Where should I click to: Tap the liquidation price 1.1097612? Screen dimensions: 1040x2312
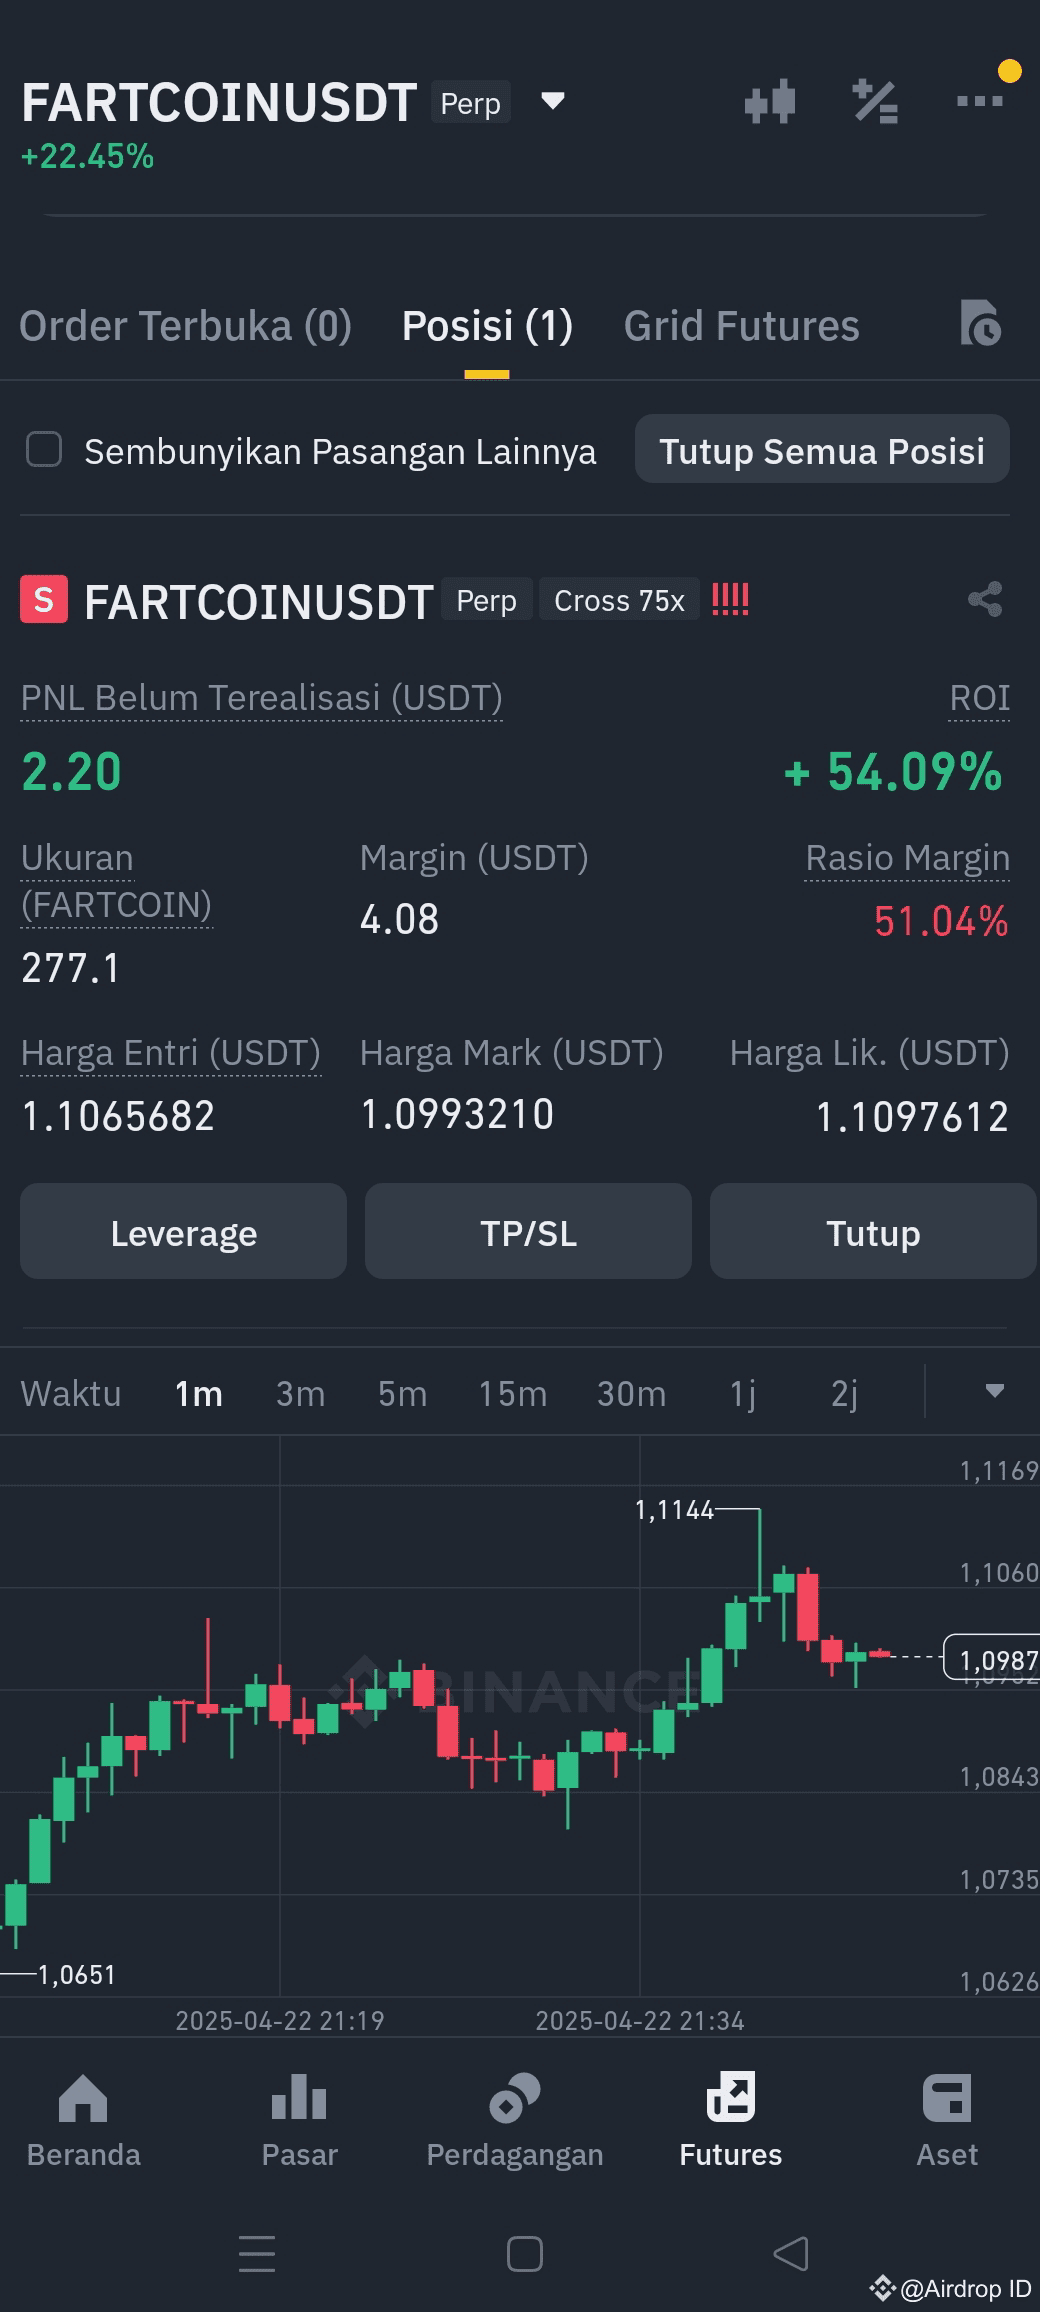pos(912,1117)
